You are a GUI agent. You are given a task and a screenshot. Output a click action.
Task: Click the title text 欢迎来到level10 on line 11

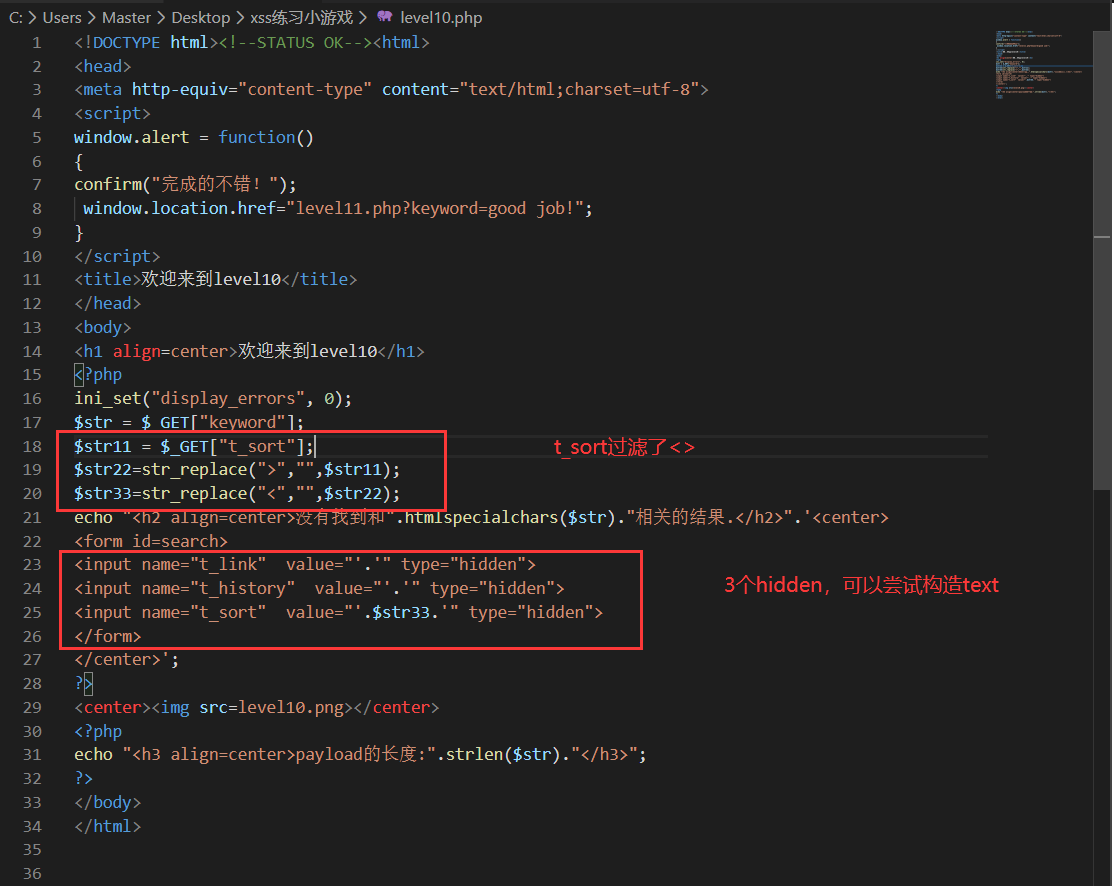point(211,279)
